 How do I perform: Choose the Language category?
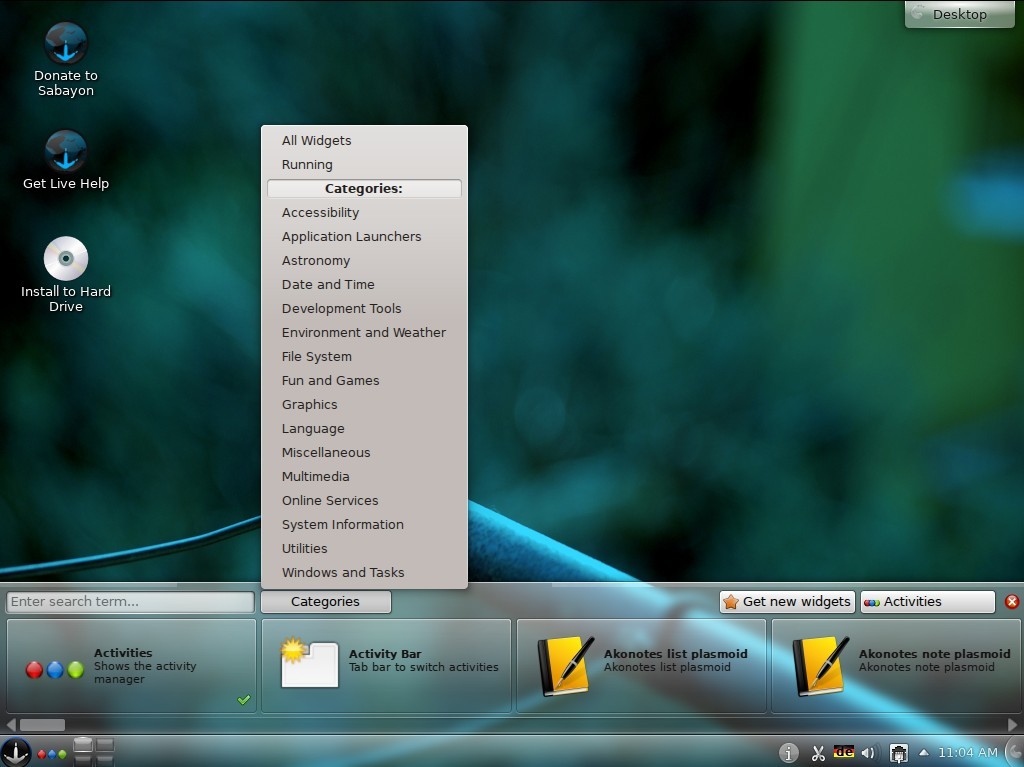pos(364,429)
